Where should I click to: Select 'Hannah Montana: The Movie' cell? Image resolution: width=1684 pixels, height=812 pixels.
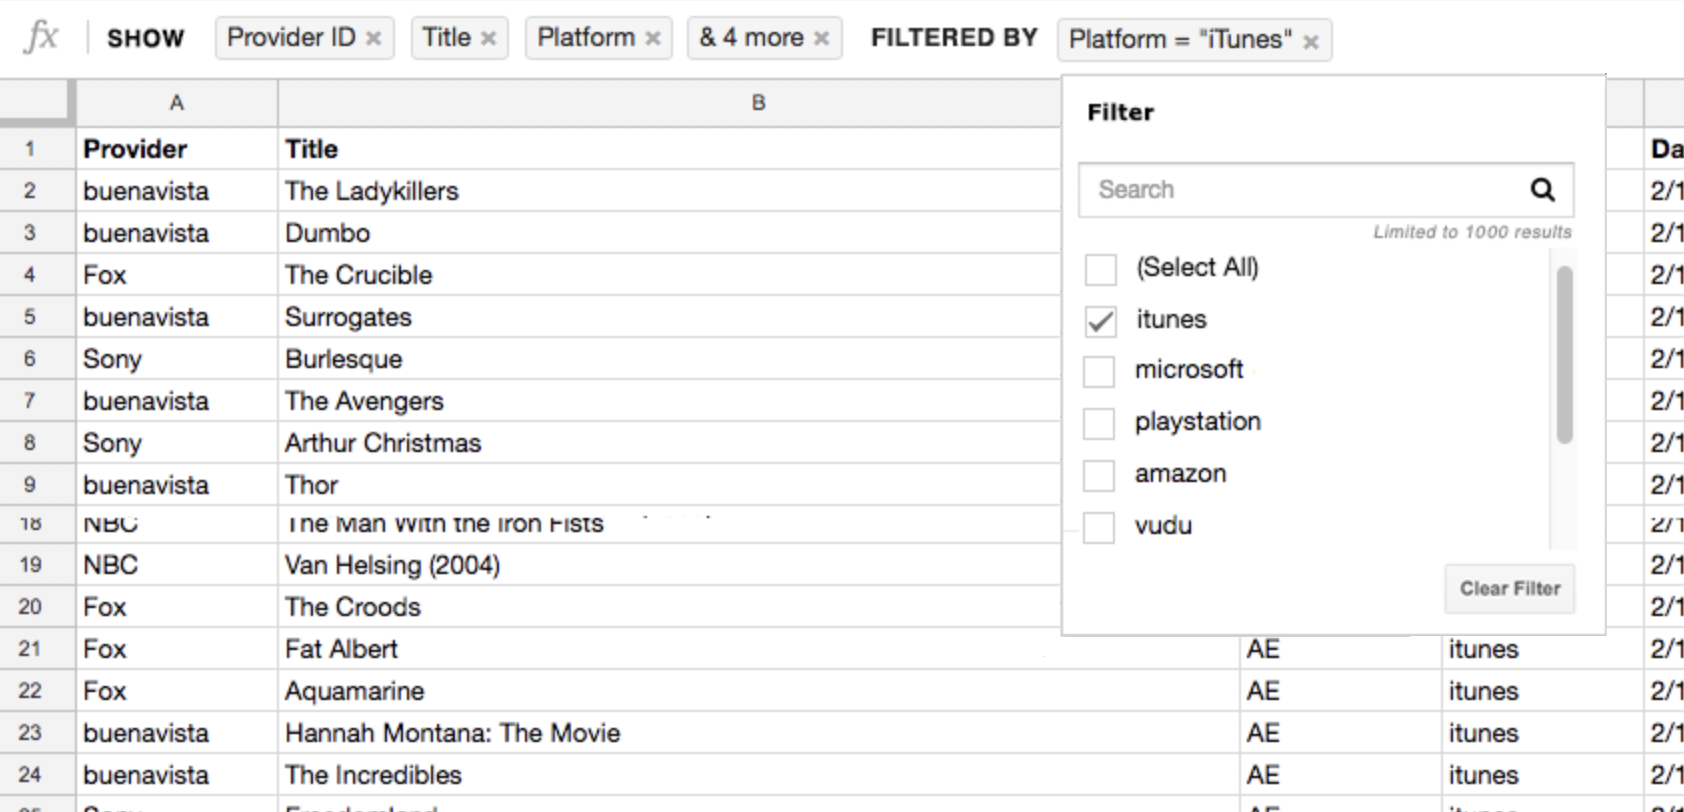point(758,732)
